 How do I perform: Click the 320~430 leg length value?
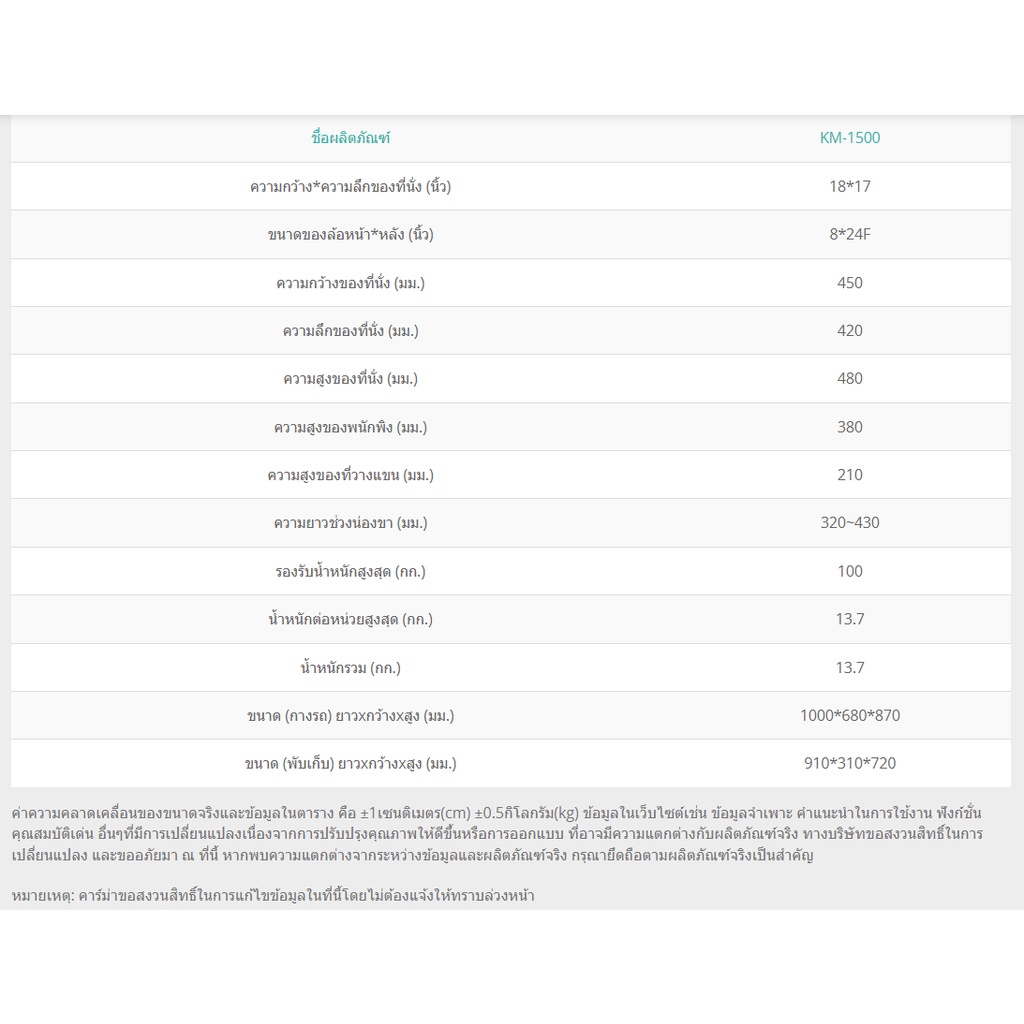[850, 523]
